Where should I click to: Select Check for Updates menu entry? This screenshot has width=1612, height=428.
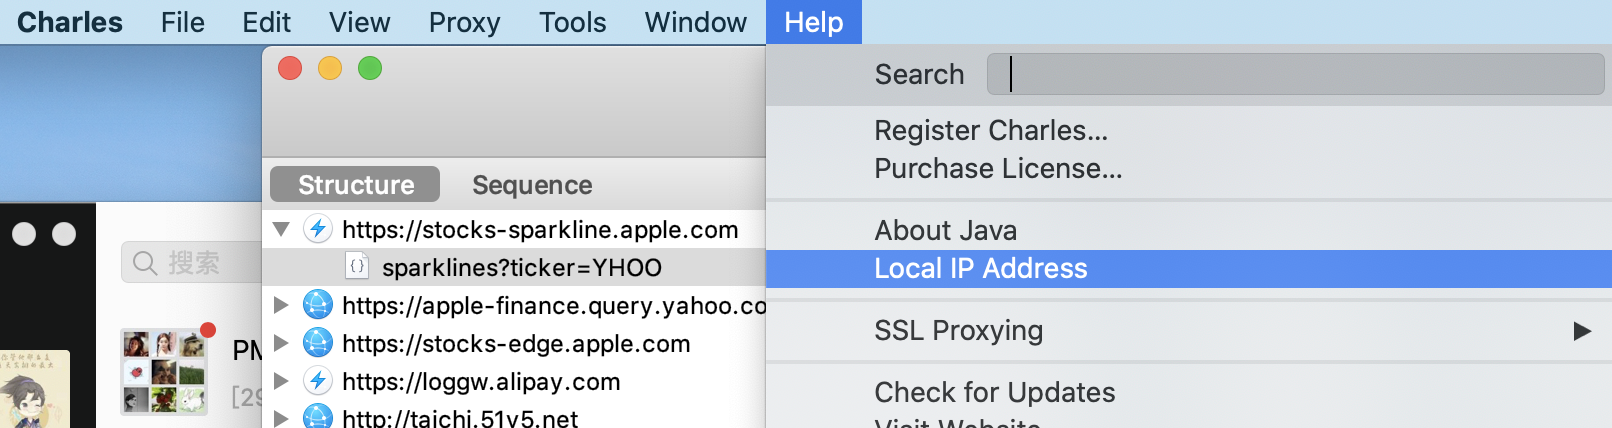click(x=995, y=392)
